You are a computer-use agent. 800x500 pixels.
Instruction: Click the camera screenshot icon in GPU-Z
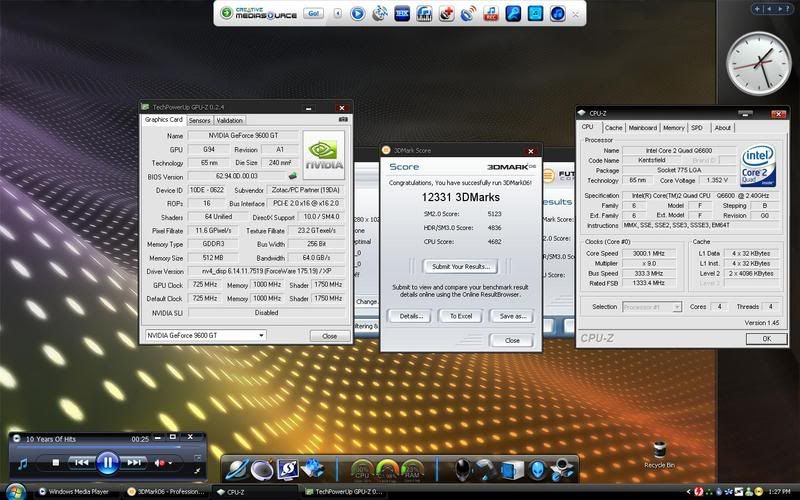pyautogui.click(x=344, y=120)
